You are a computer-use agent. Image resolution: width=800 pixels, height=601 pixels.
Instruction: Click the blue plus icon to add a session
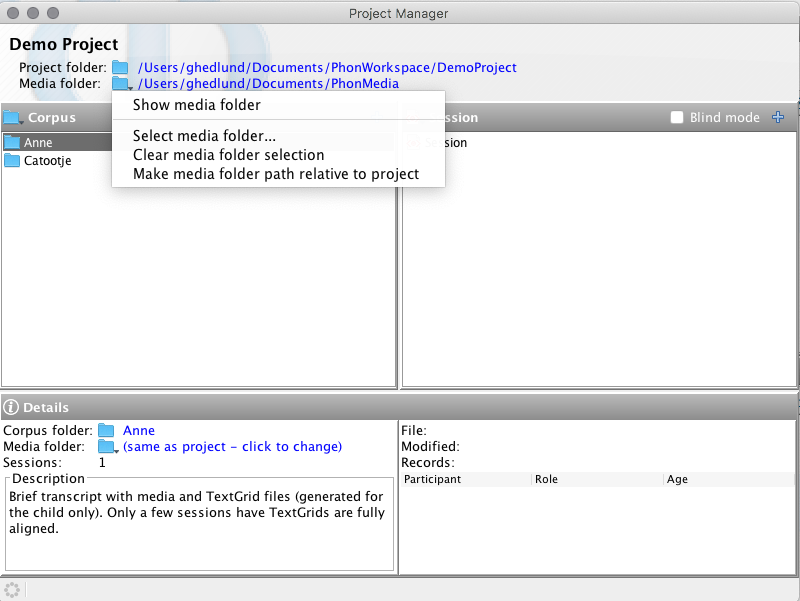[778, 117]
